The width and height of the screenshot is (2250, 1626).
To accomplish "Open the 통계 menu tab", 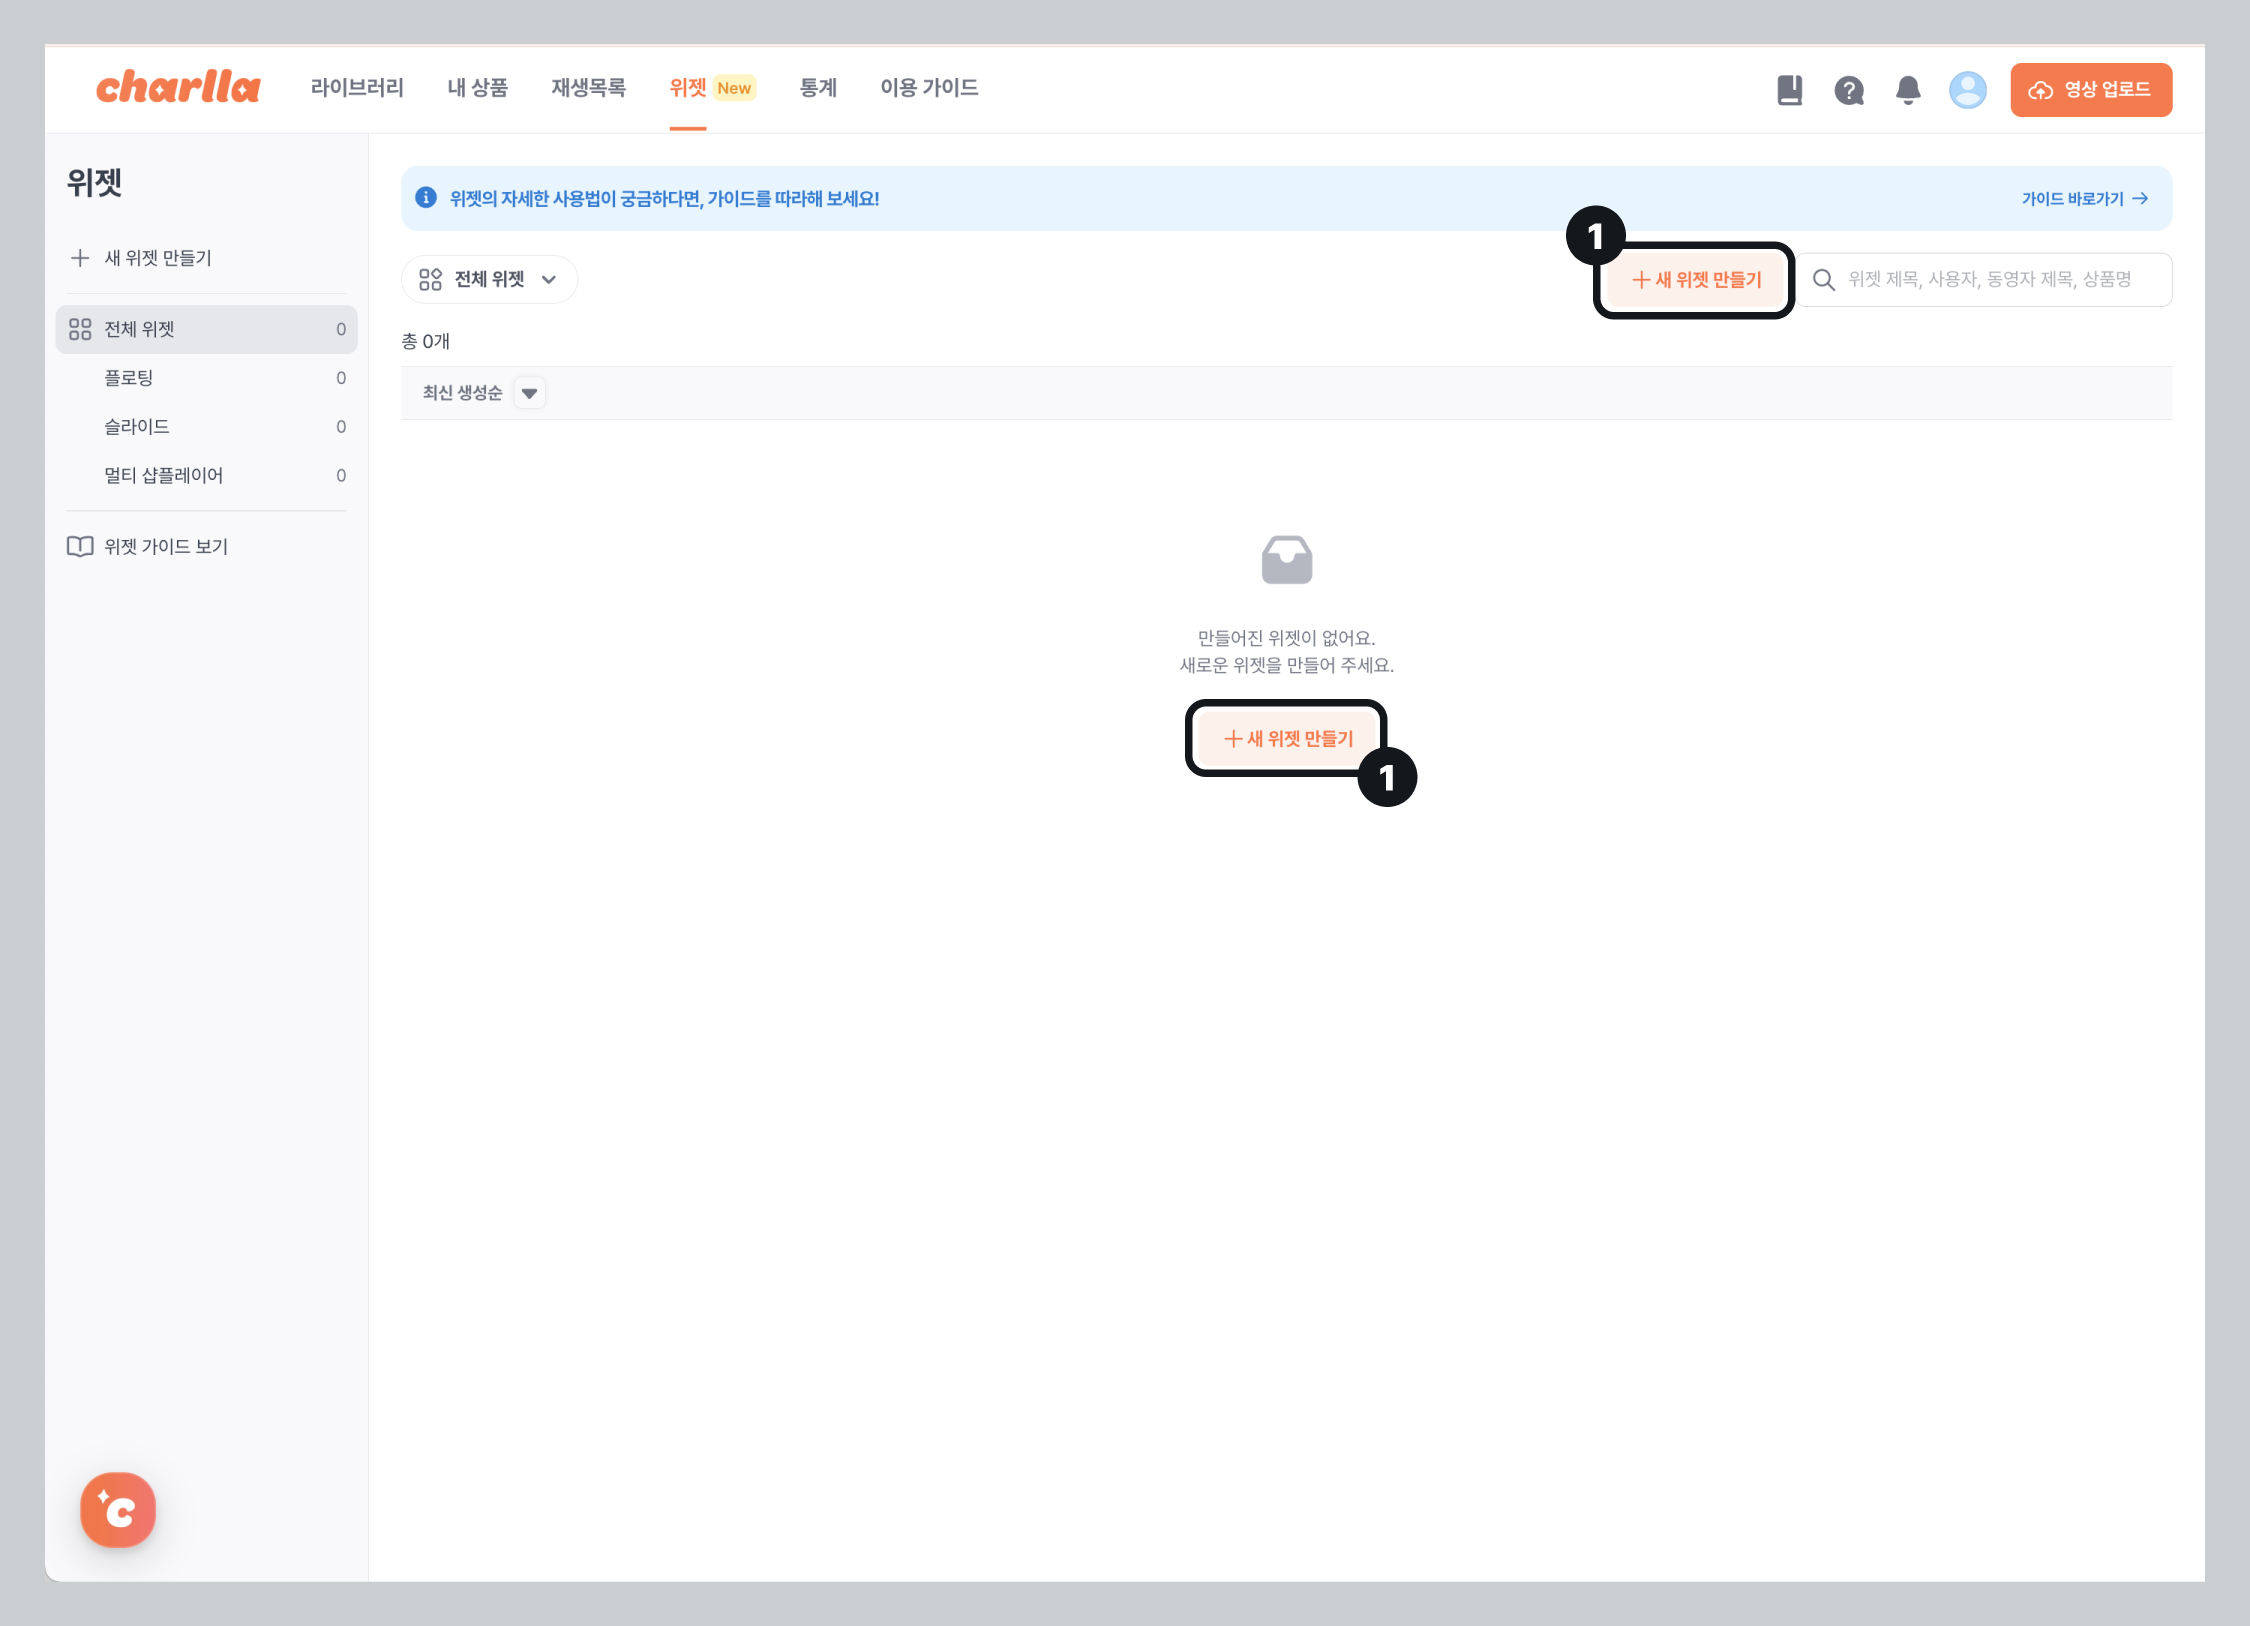I will click(817, 88).
